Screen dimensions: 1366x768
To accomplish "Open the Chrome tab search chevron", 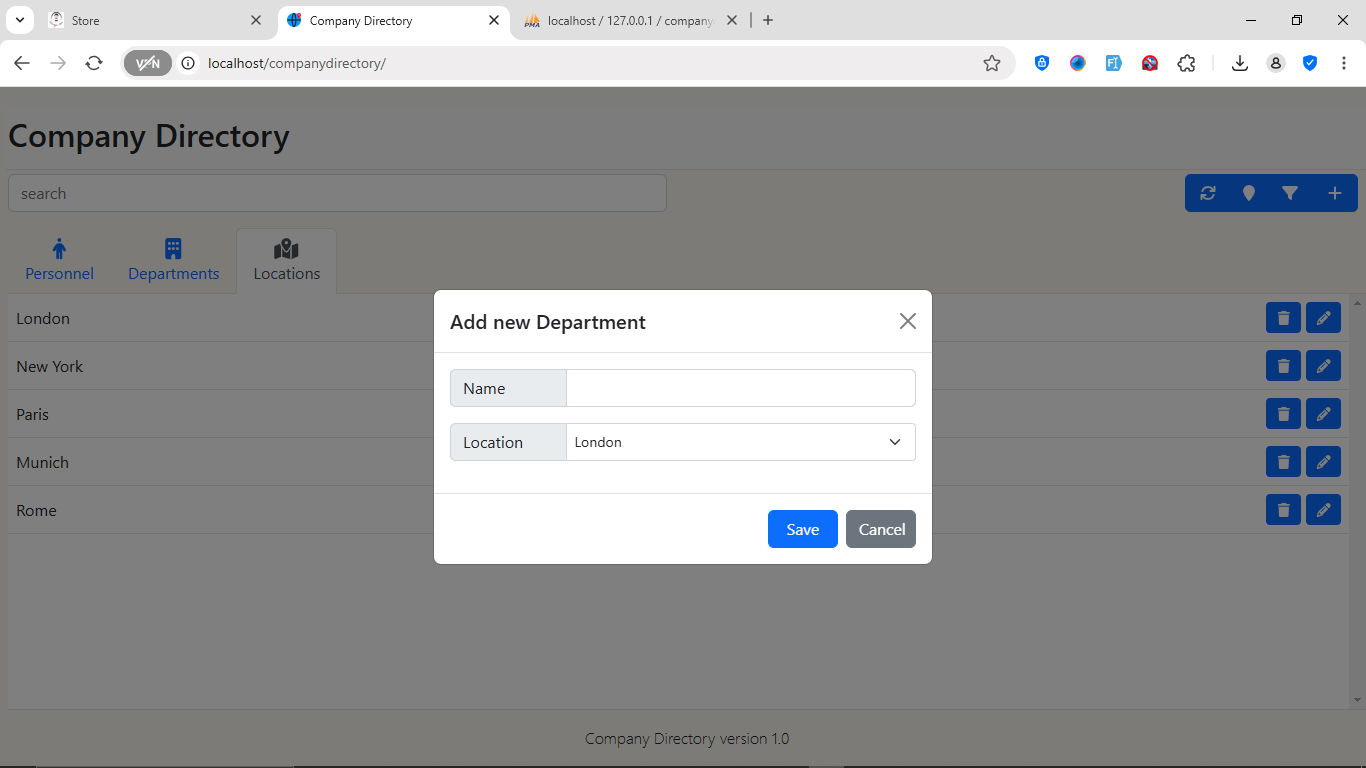I will click(19, 20).
